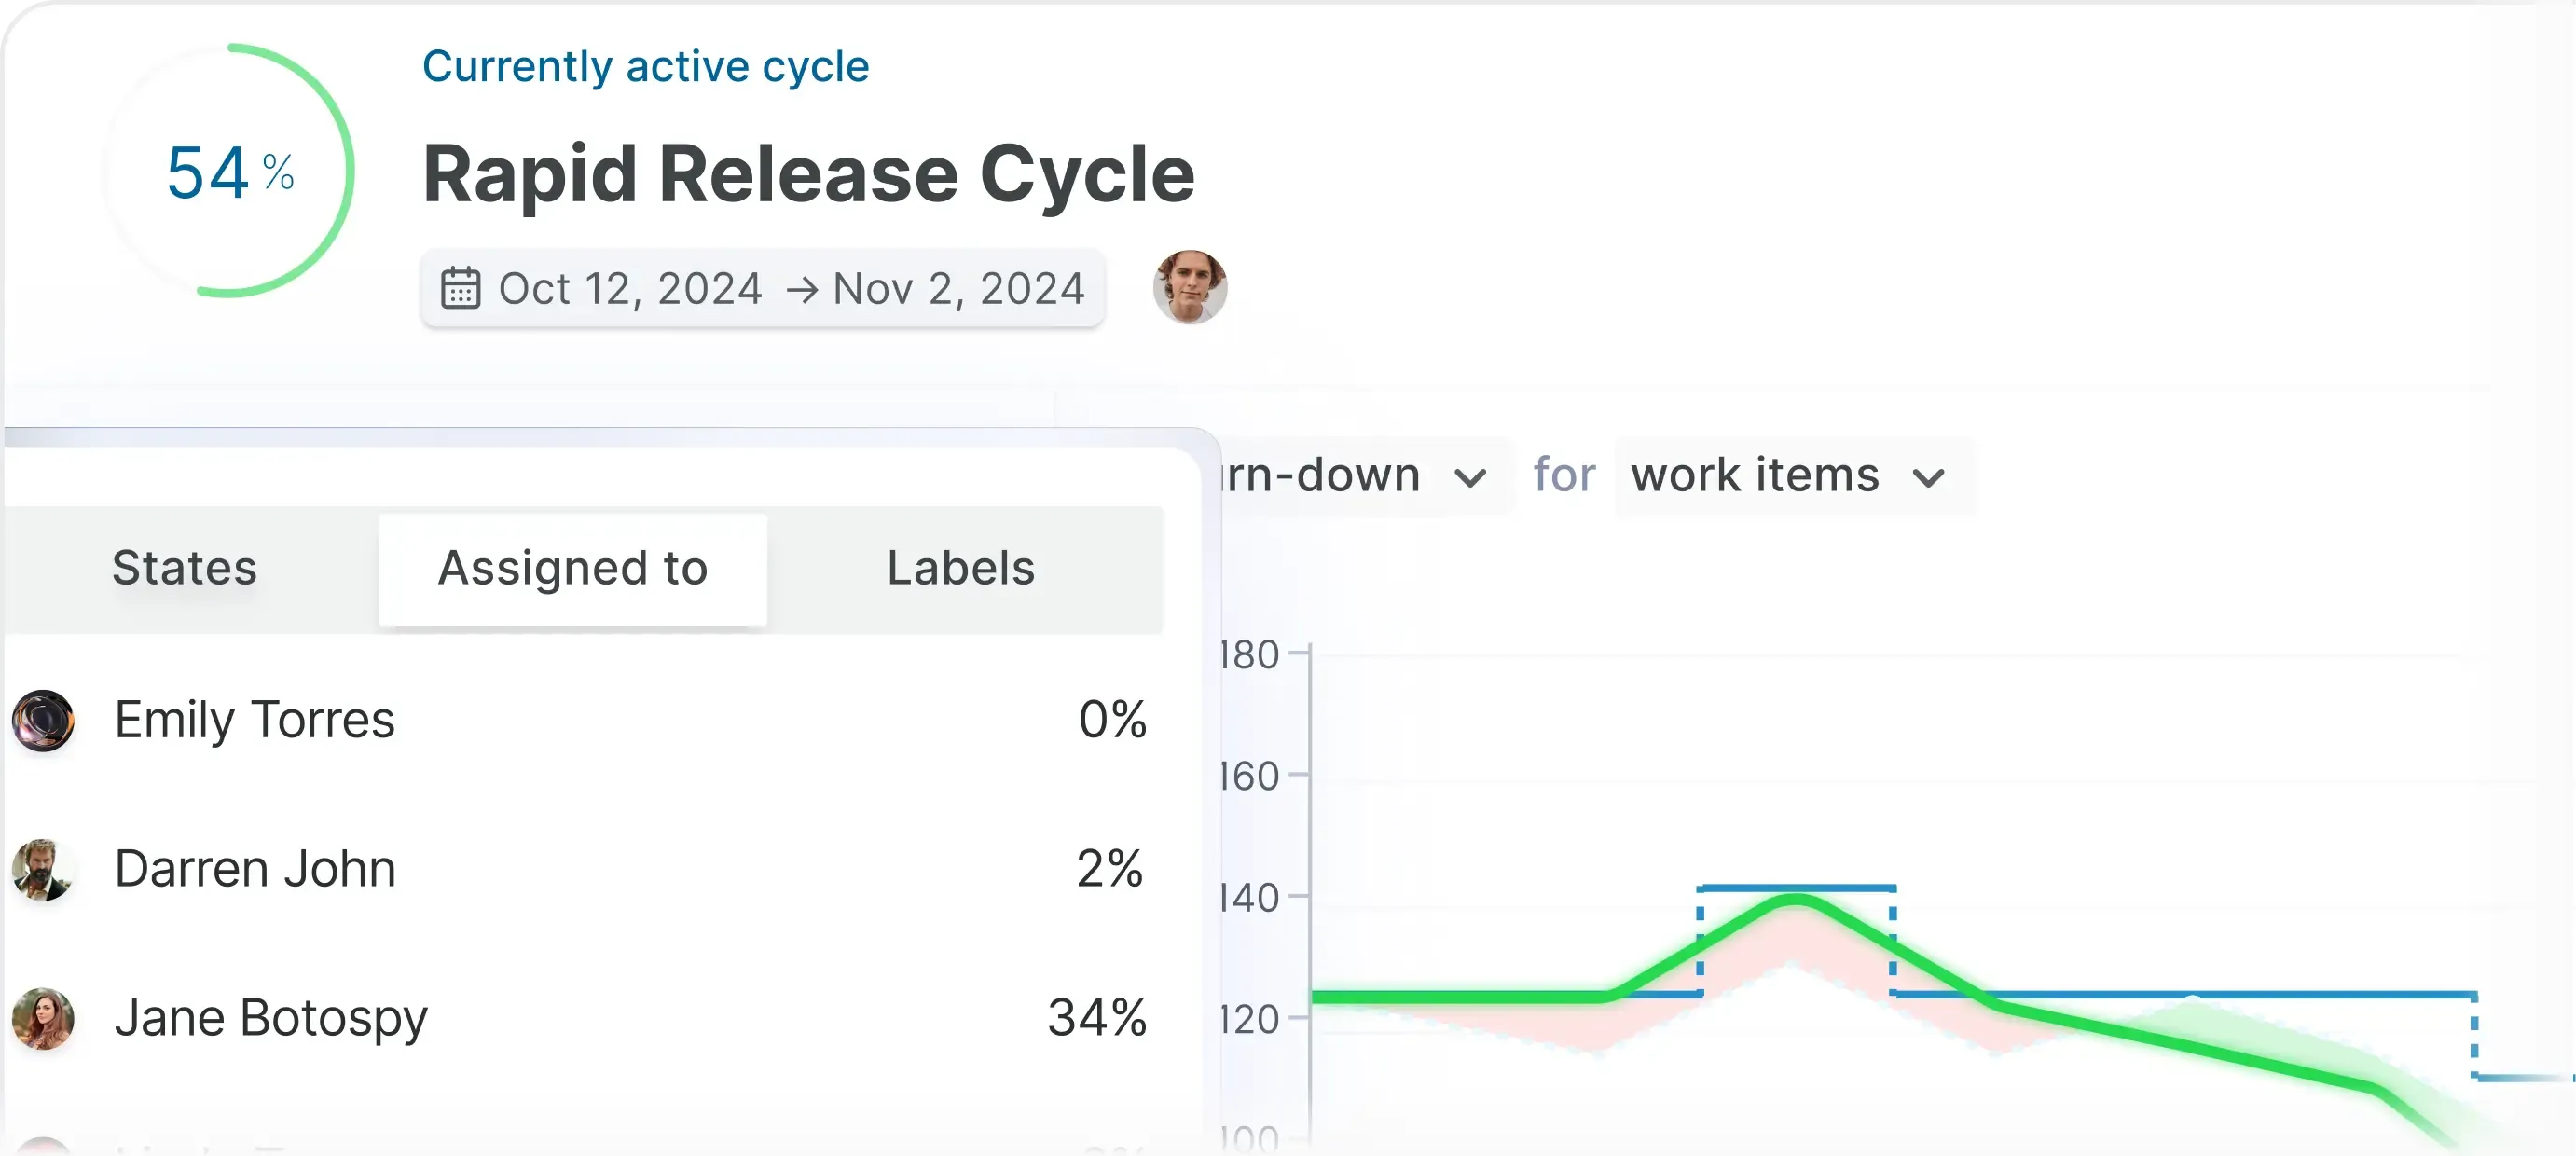Click the Rapid Release Cycle title

809,174
